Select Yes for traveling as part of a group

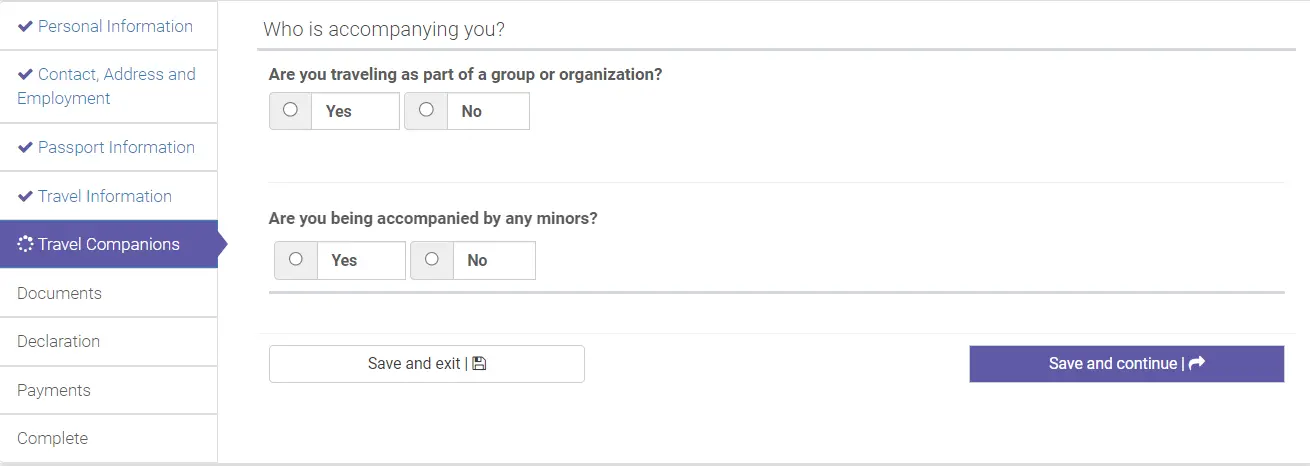click(x=290, y=110)
